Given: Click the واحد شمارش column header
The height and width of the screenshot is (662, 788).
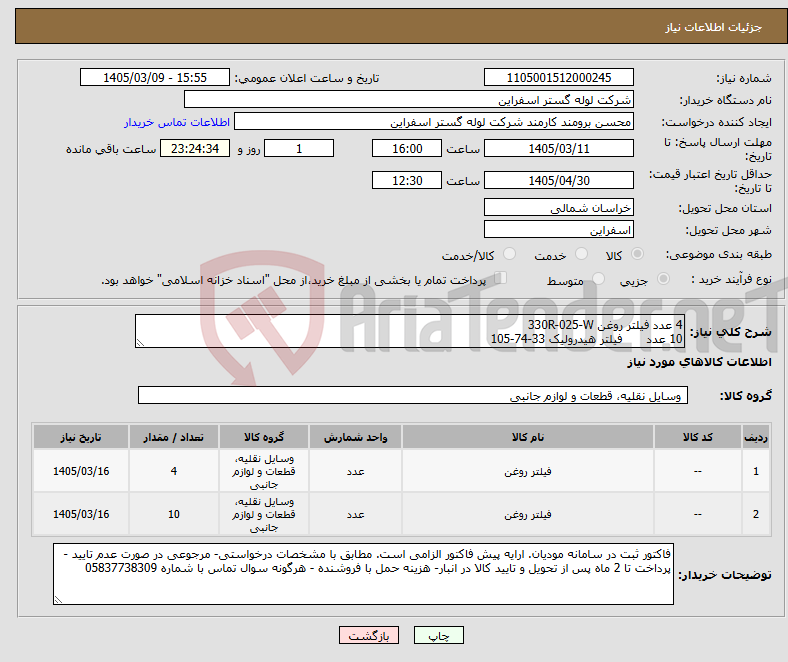Looking at the screenshot, I should tap(355, 437).
